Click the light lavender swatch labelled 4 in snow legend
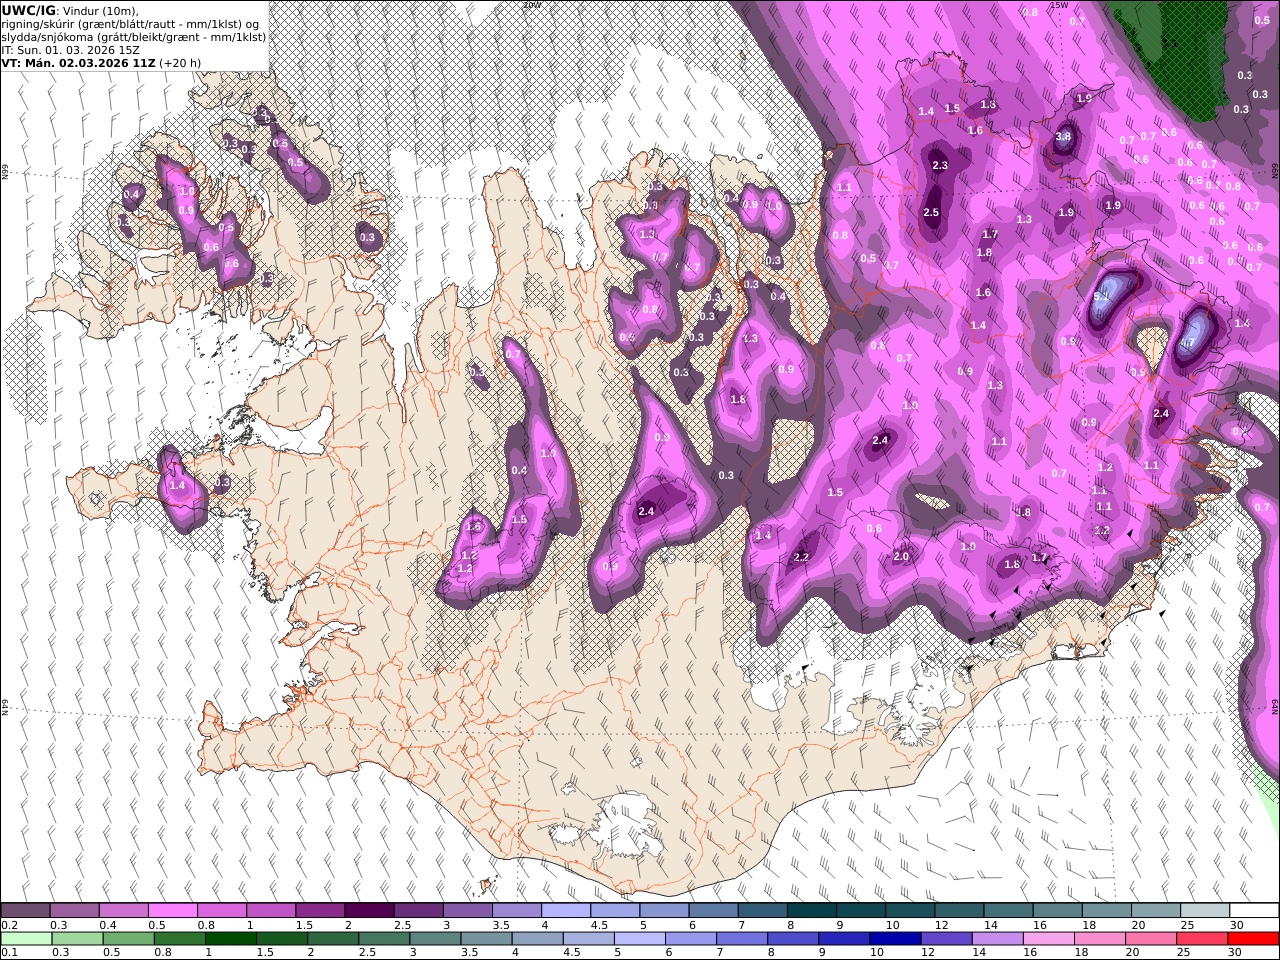The height and width of the screenshot is (960, 1280). pos(565,911)
